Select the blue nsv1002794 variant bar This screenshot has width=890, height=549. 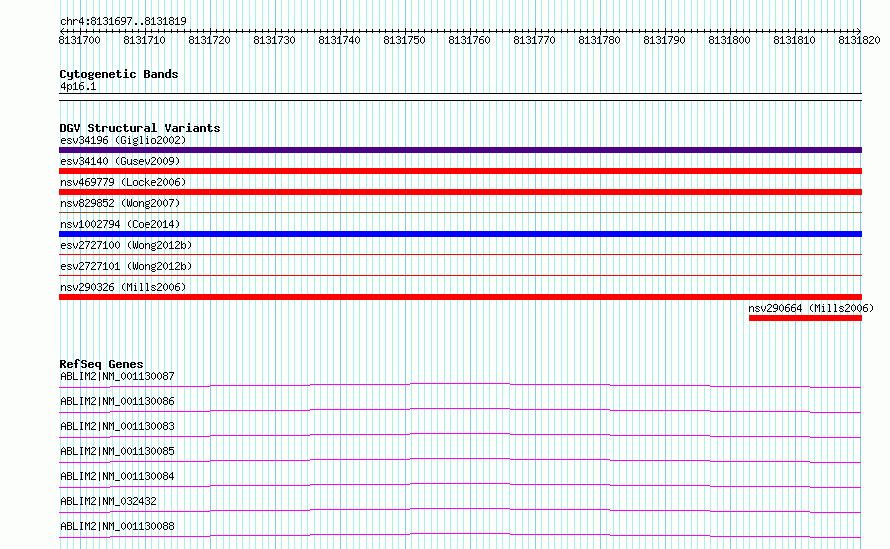tap(460, 234)
